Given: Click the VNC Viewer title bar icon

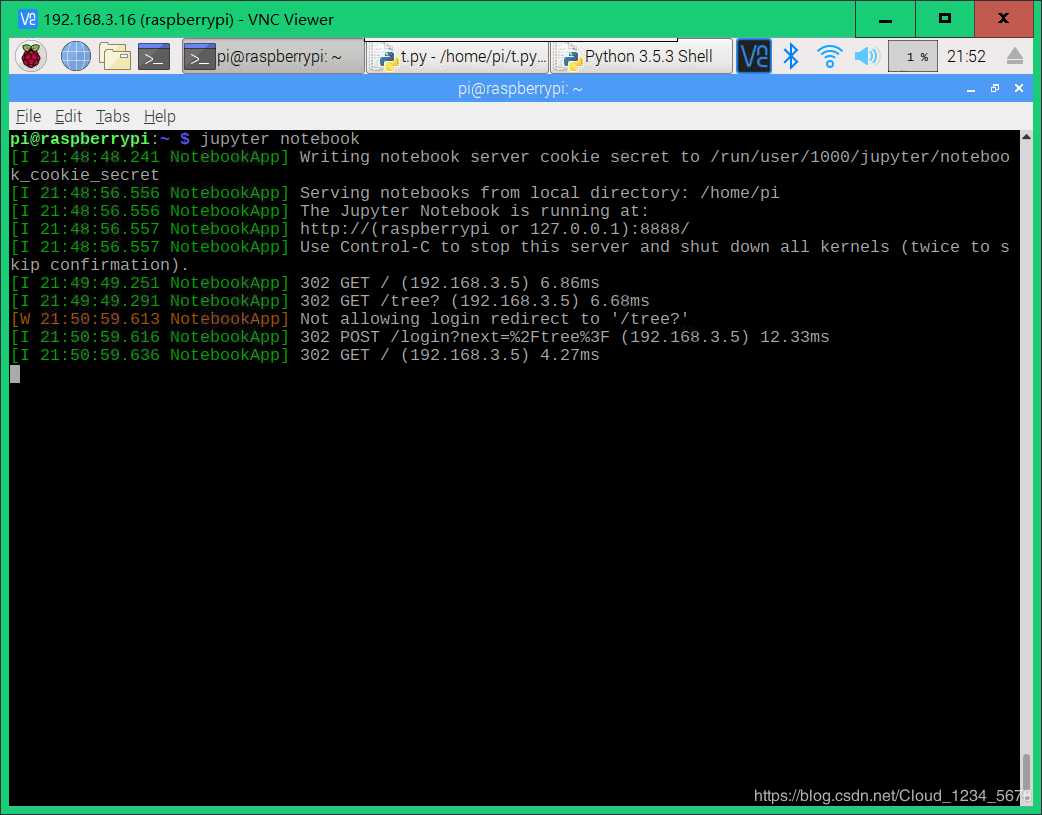Looking at the screenshot, I should [27, 19].
